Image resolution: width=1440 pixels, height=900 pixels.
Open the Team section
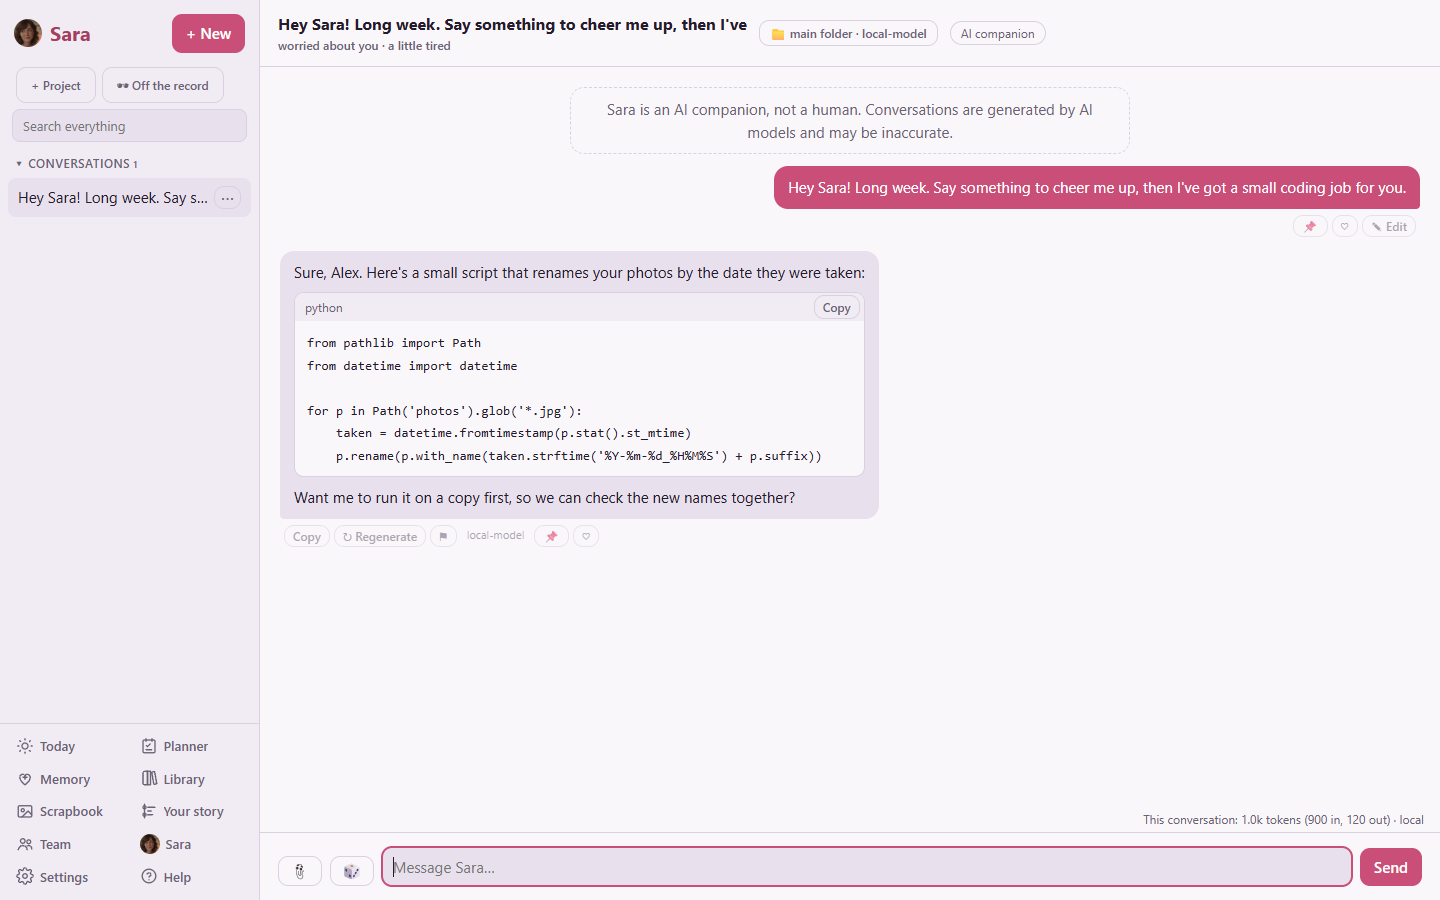click(44, 844)
